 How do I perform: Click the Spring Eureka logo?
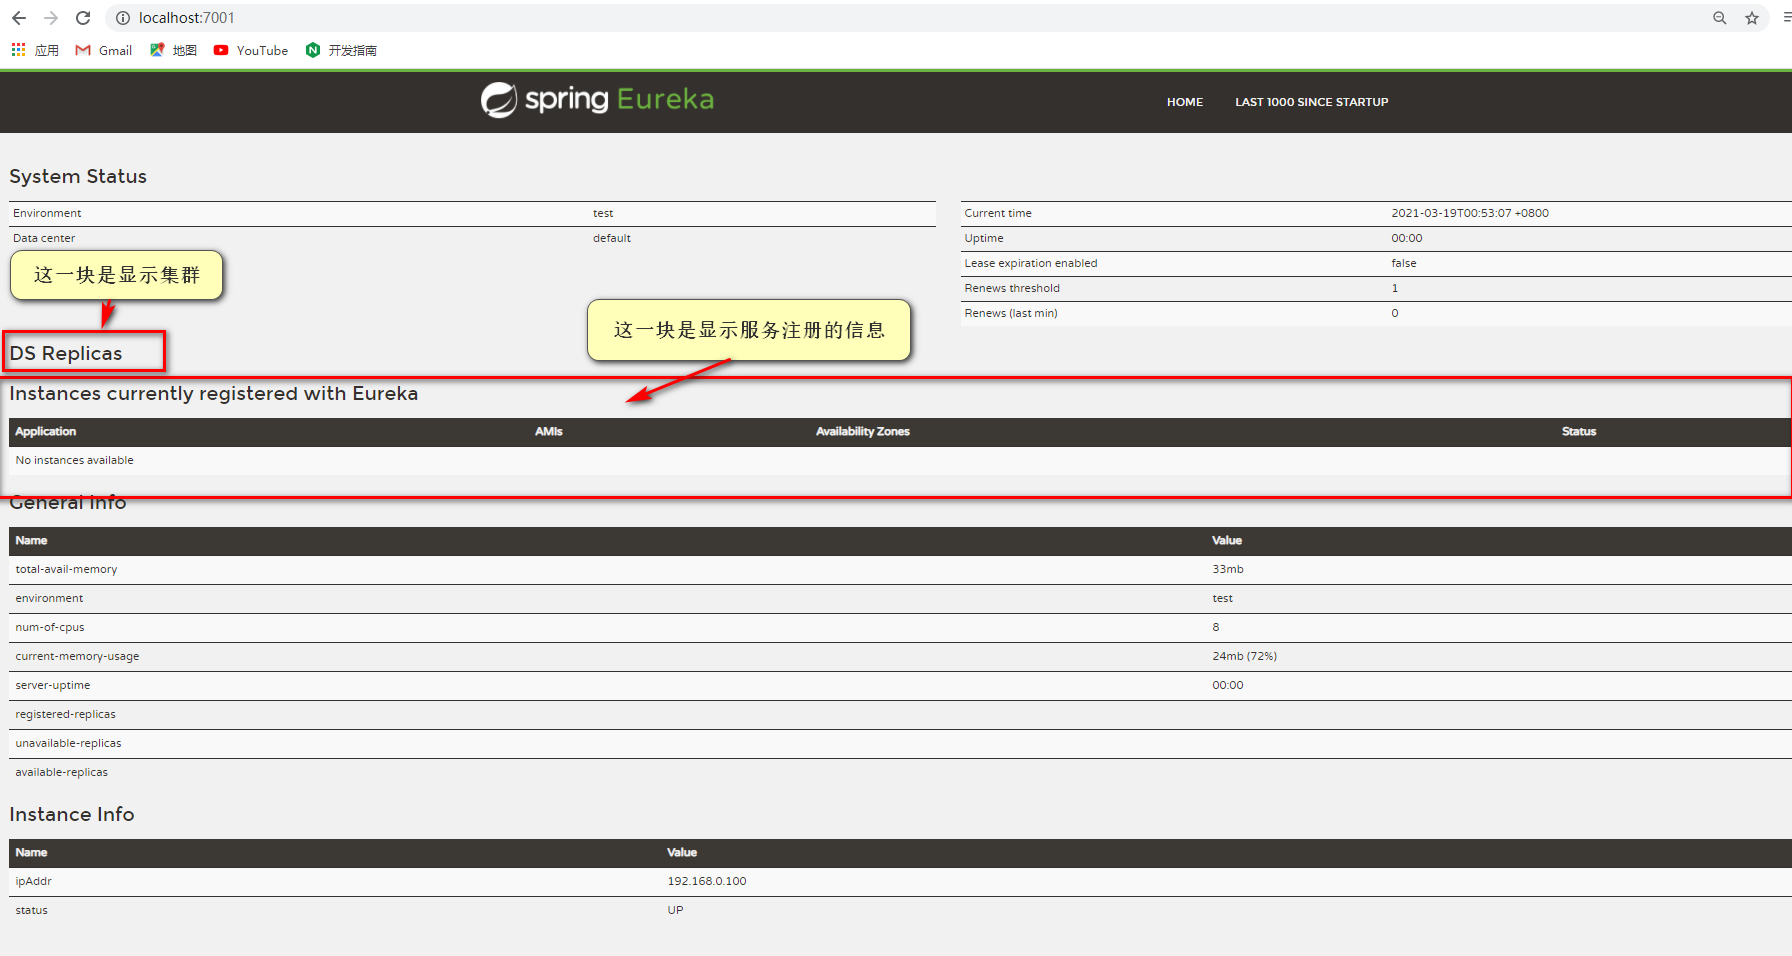point(597,99)
